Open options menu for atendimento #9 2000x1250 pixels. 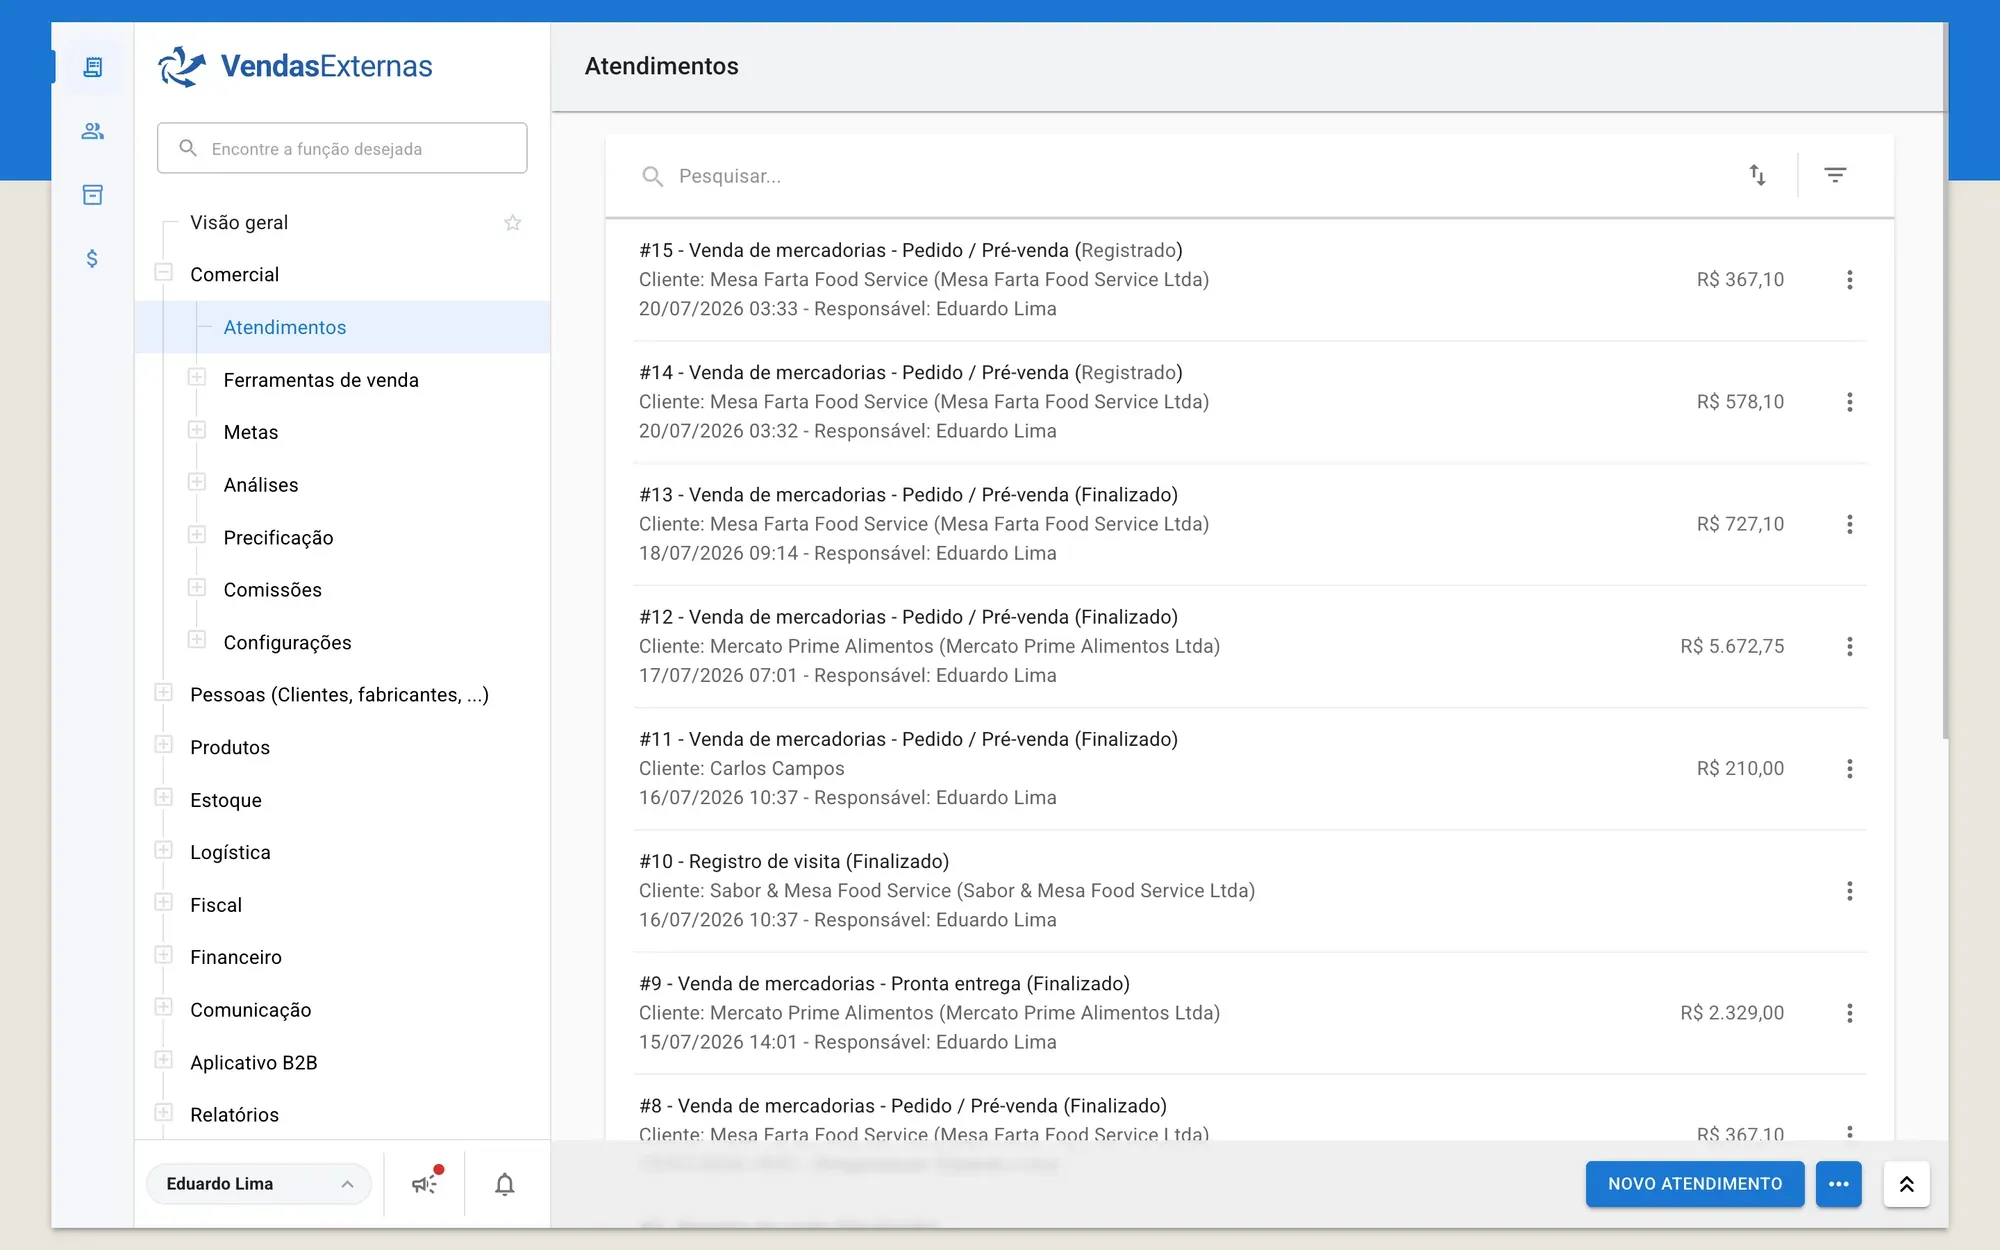[1850, 1013]
